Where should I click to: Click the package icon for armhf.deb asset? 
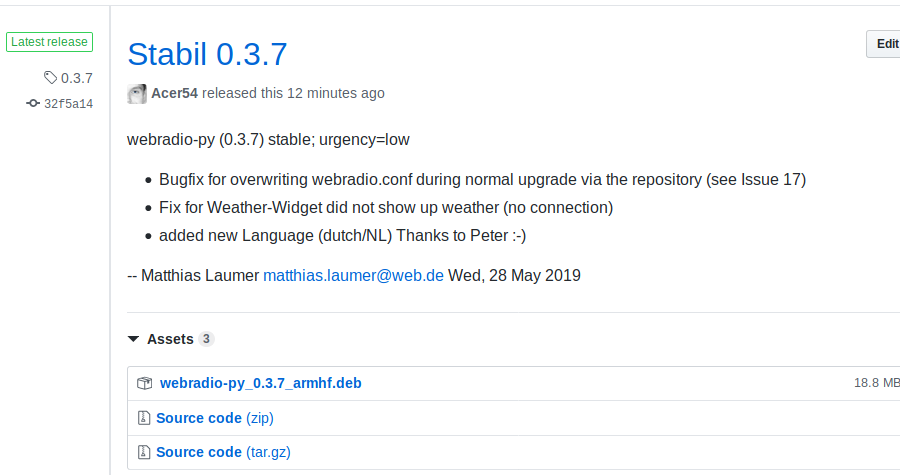pos(145,383)
